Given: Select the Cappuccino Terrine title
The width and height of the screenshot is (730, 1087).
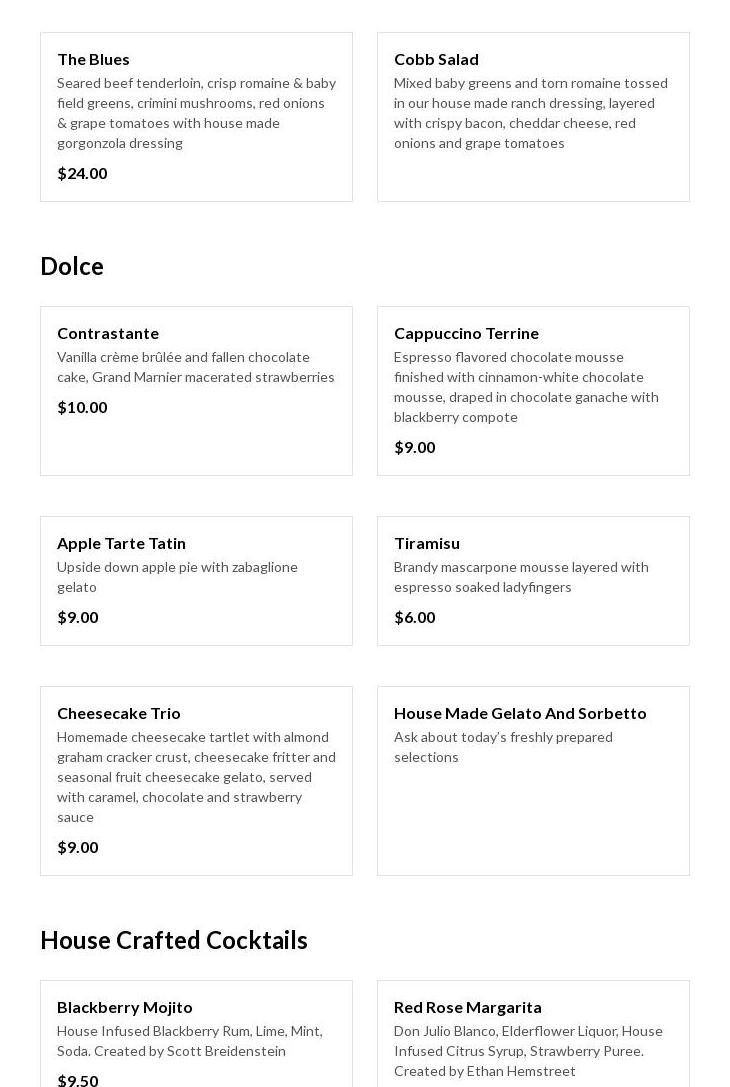Looking at the screenshot, I should tap(466, 333).
